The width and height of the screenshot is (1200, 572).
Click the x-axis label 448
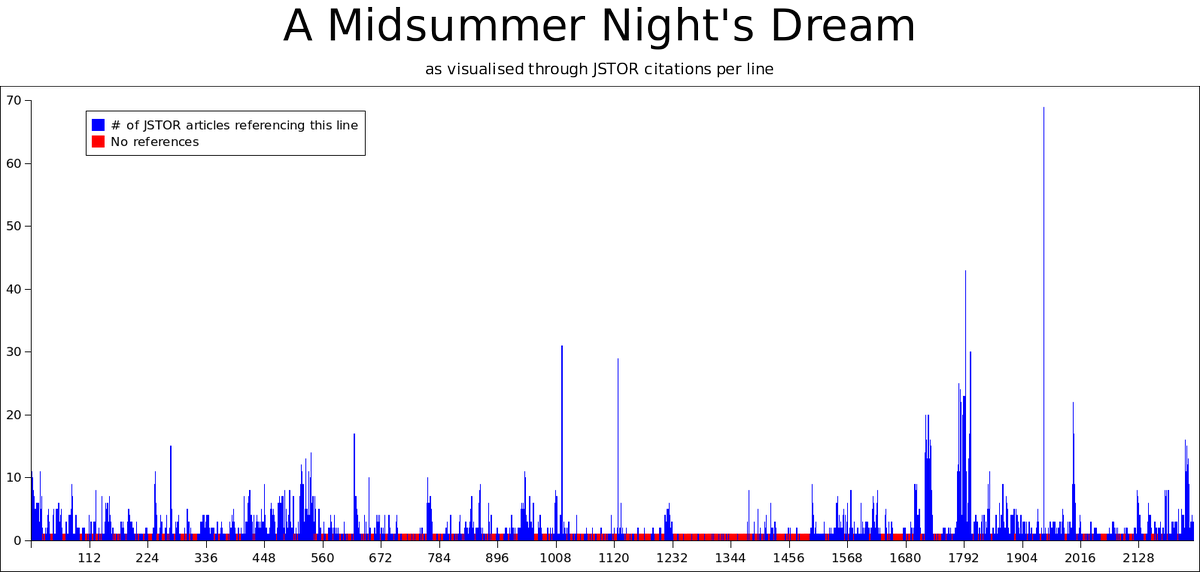[264, 558]
